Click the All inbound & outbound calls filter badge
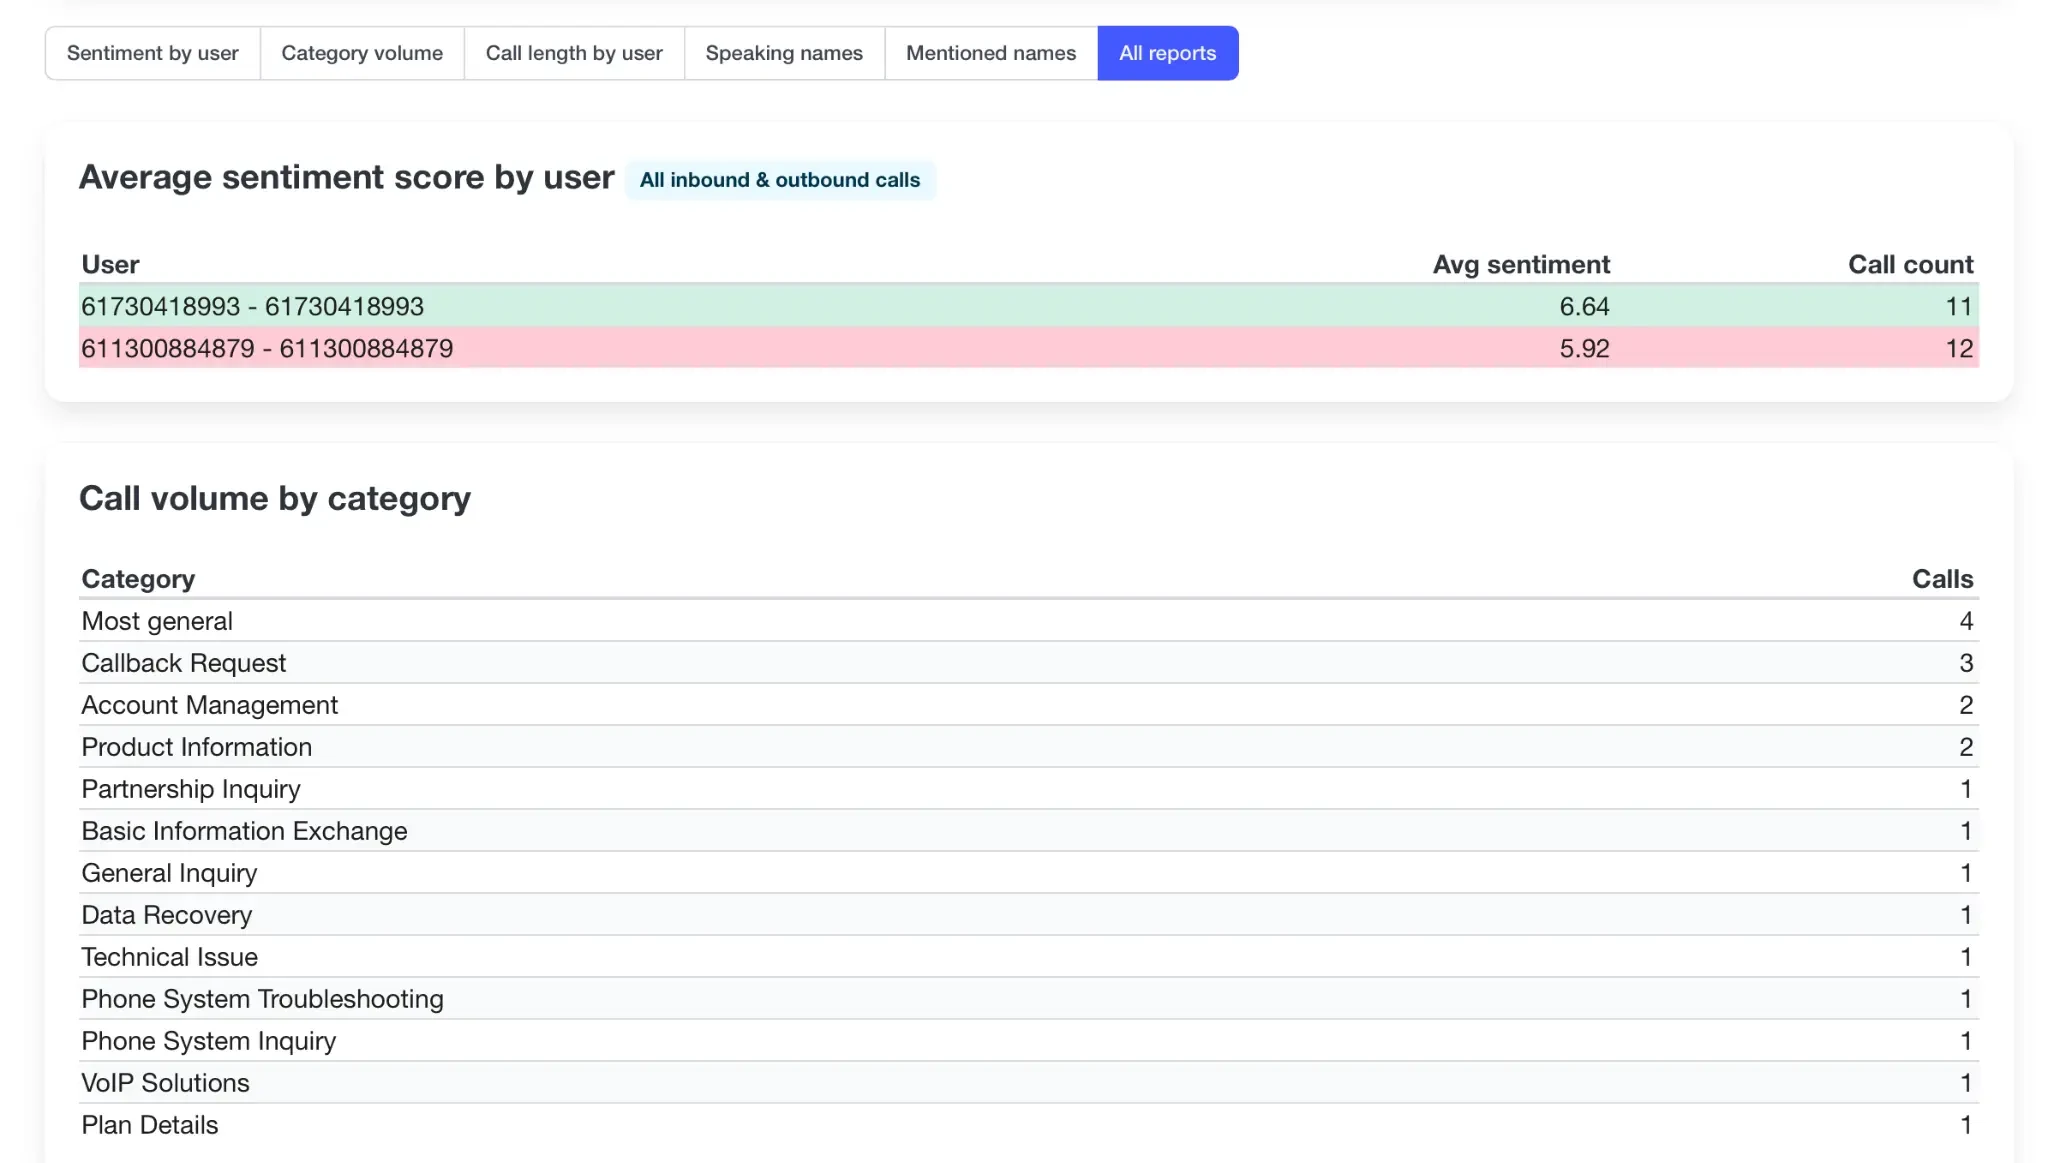Screen dimensions: 2048x1163 (781, 180)
